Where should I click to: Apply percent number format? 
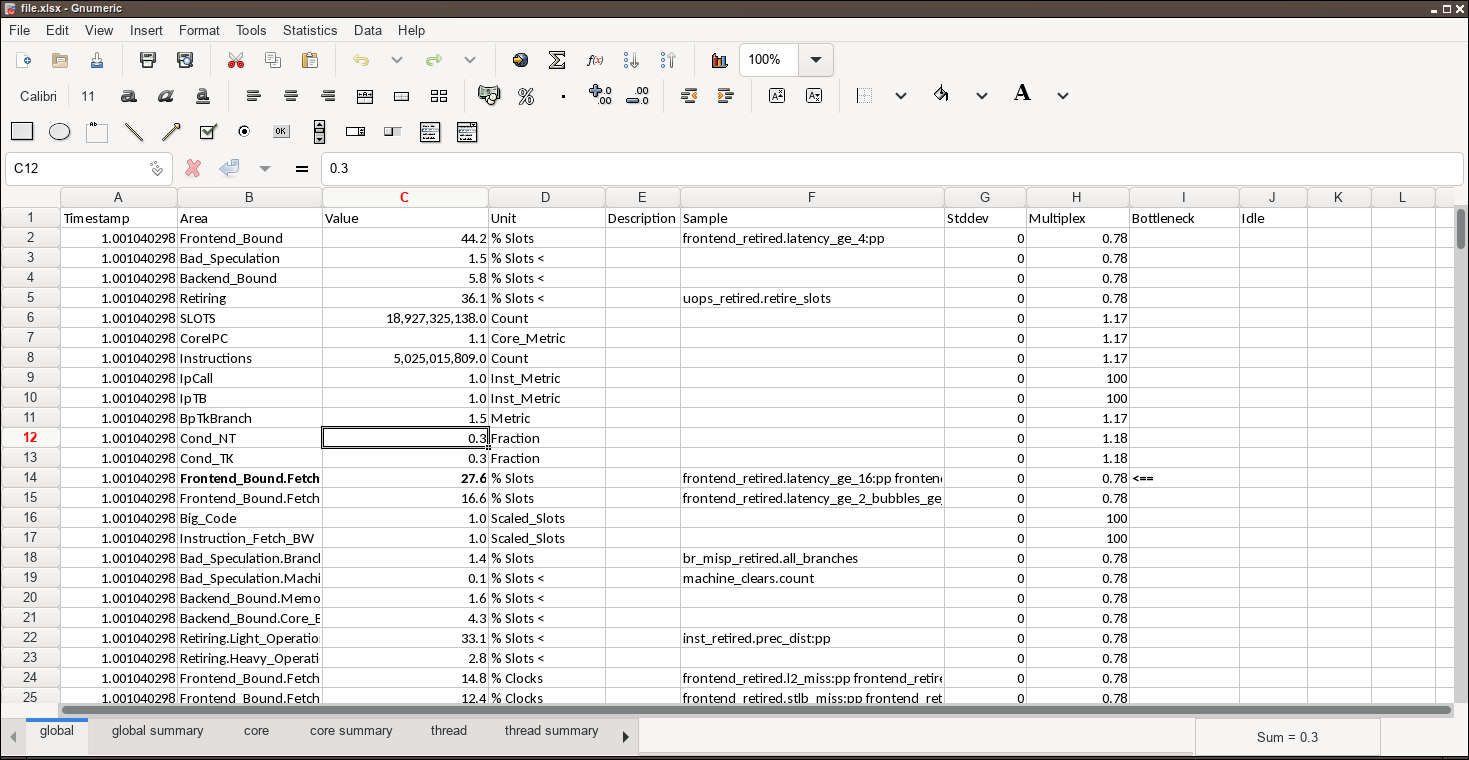coord(526,96)
